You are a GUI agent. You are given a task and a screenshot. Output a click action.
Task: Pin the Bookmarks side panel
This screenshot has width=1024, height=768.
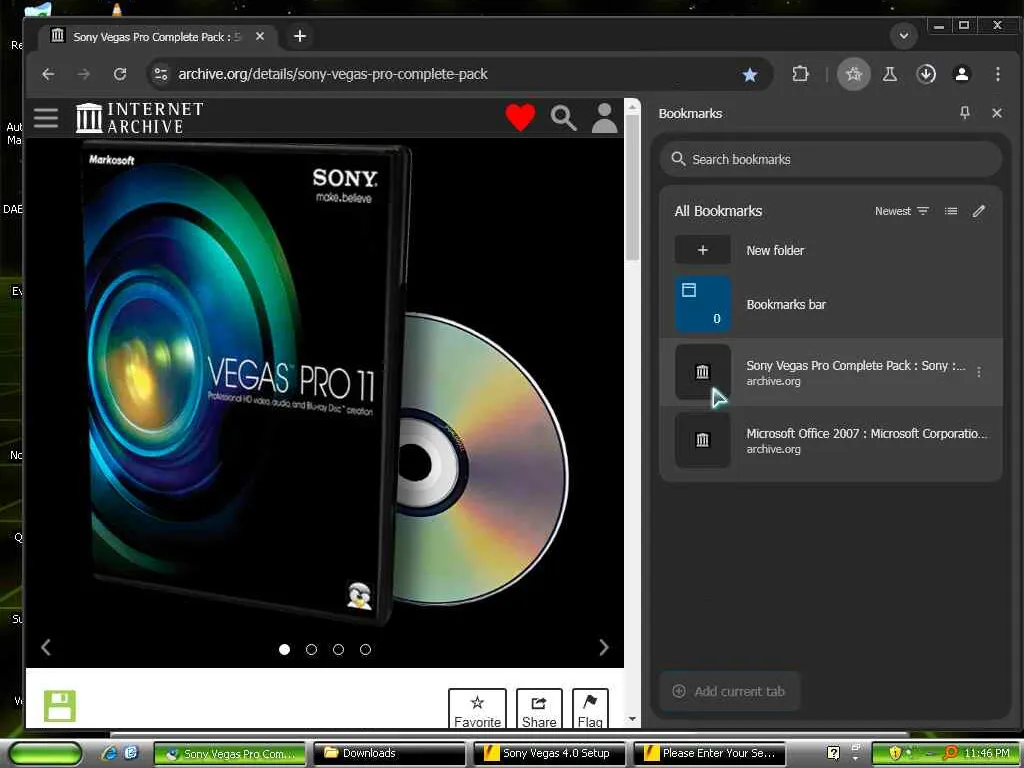pyautogui.click(x=965, y=113)
